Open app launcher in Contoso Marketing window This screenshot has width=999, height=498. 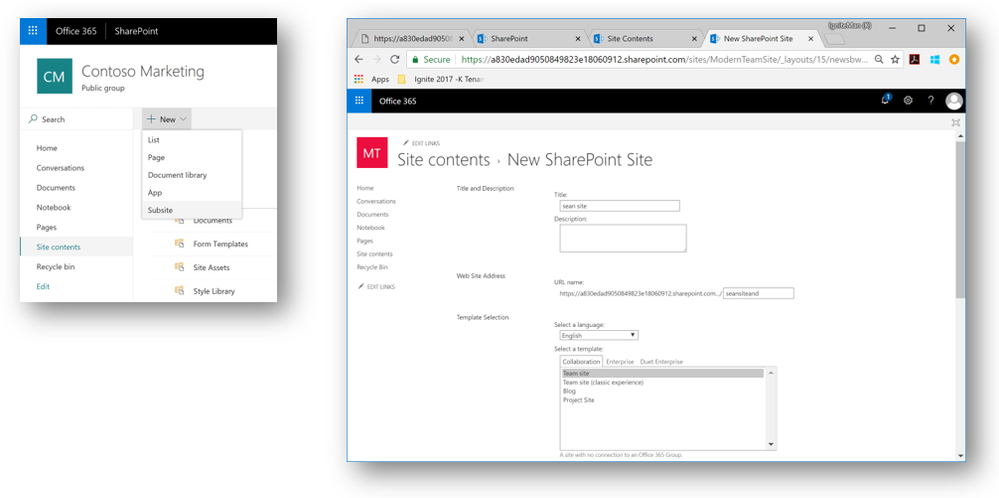point(33,31)
